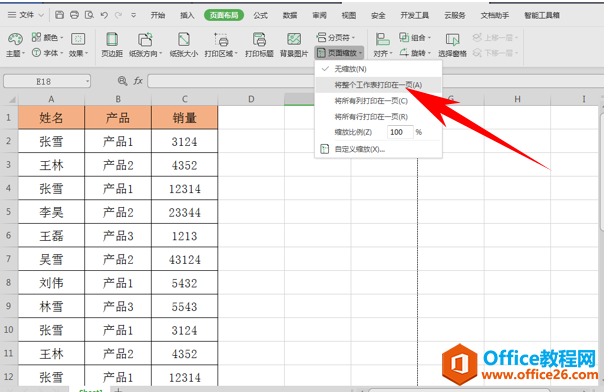This screenshot has width=605, height=392.
Task: Switch to the 数据 tab
Action: (290, 15)
